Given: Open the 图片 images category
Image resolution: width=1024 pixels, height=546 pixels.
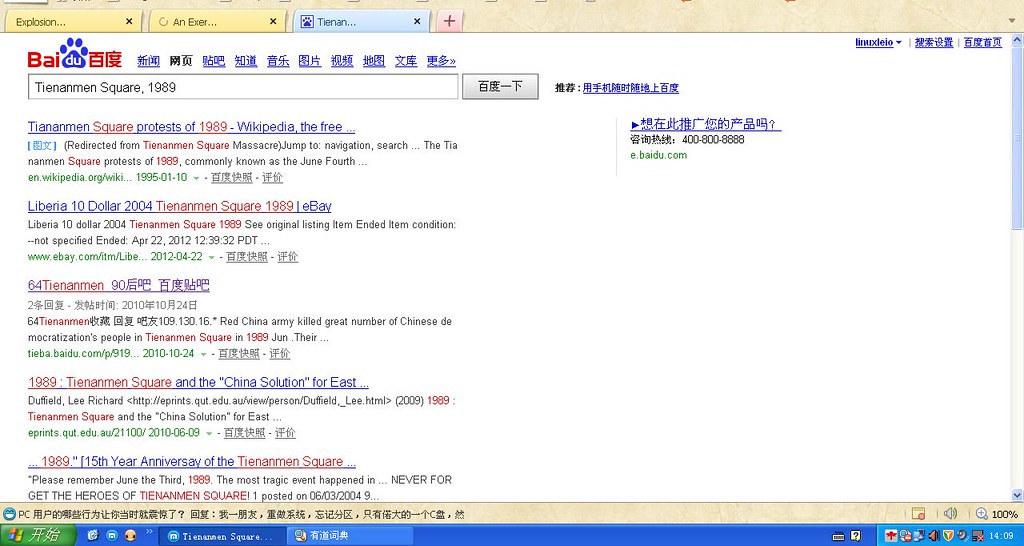Looking at the screenshot, I should pos(310,61).
